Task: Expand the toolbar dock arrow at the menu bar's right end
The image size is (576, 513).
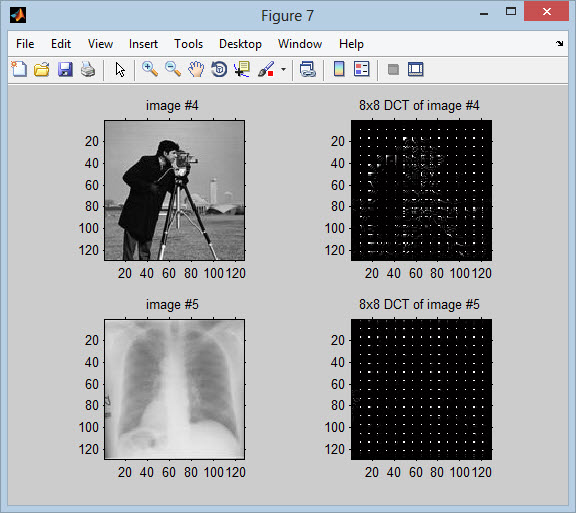Action: pyautogui.click(x=559, y=44)
